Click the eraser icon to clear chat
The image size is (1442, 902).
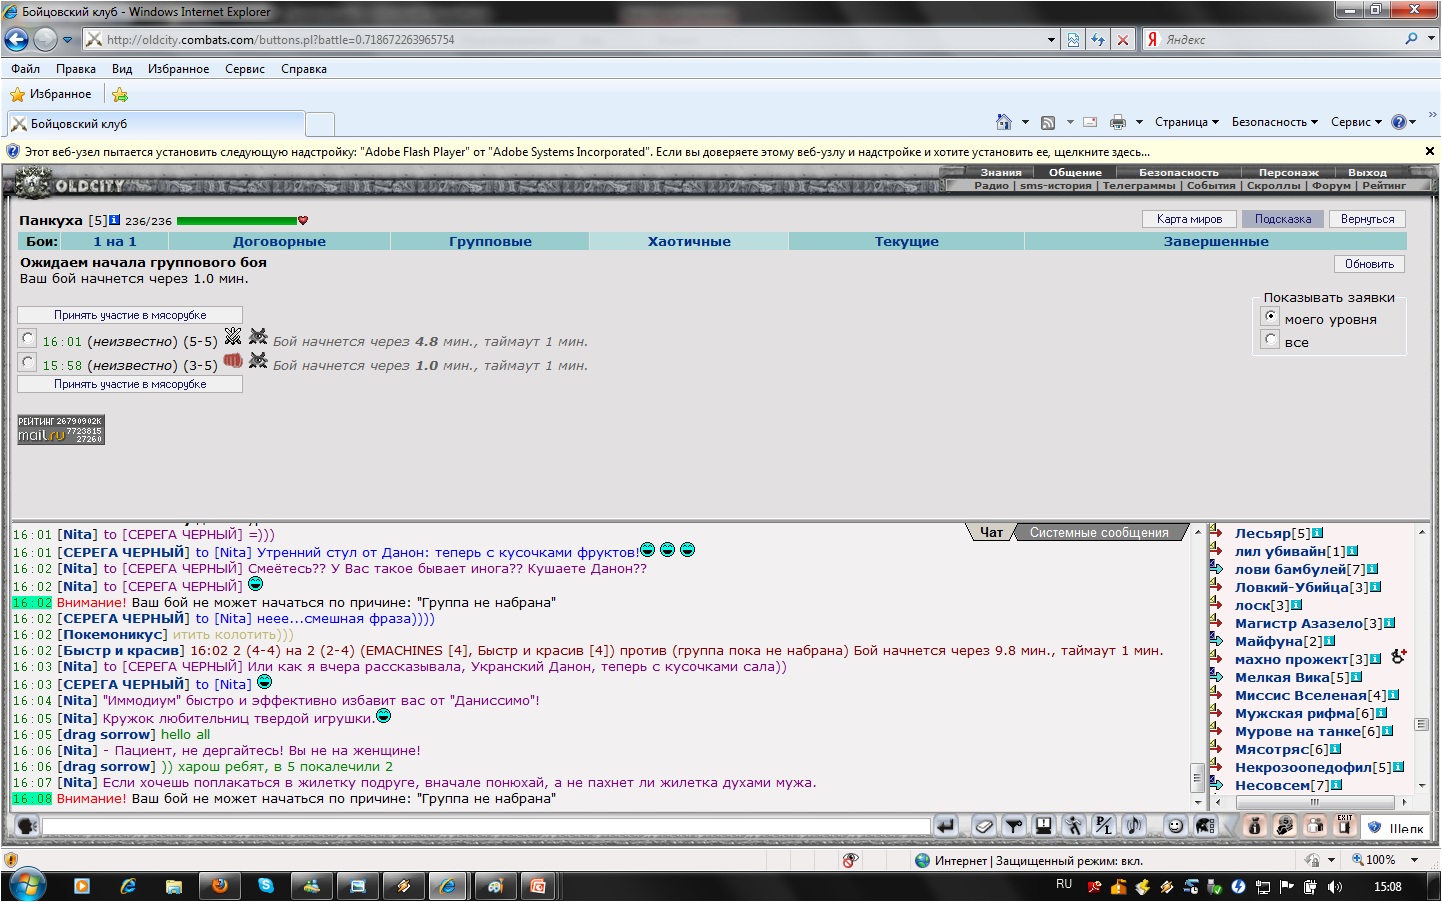pyautogui.click(x=984, y=826)
